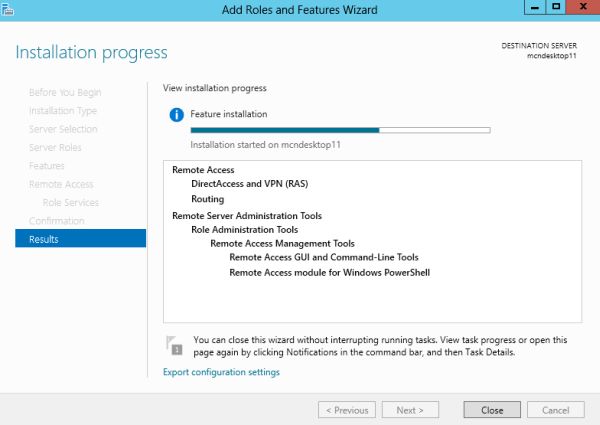Click the Close button
600x425 pixels.
point(492,410)
